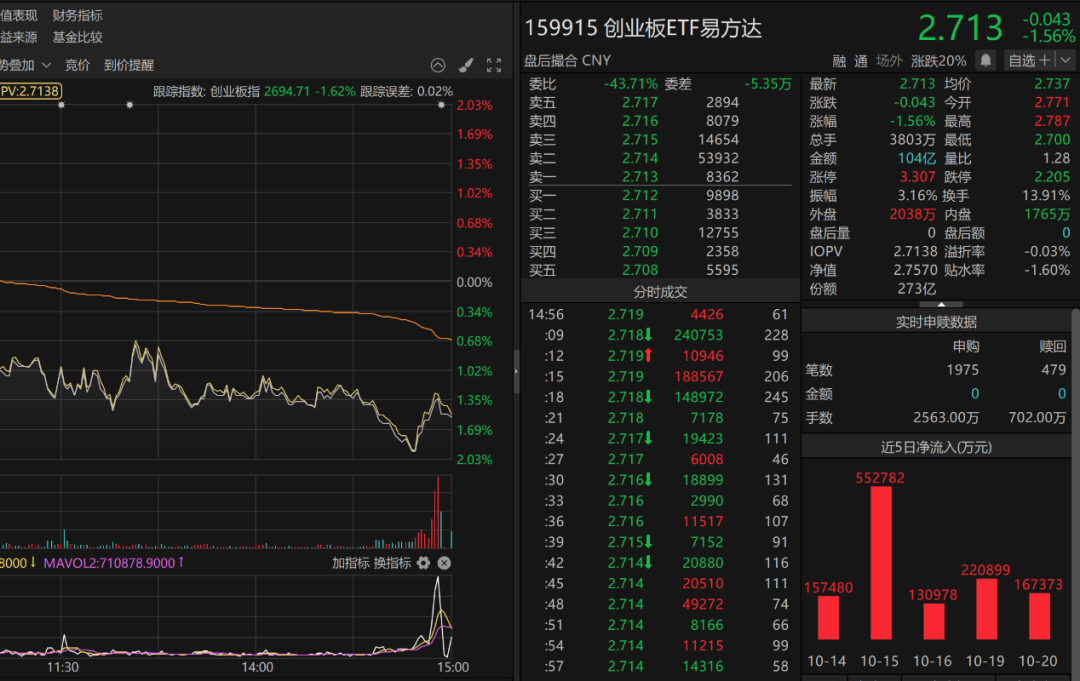Viewport: 1080px width, 681px height.
Task: Click the 10-15 net inflow bar 552782
Action: pos(881,563)
